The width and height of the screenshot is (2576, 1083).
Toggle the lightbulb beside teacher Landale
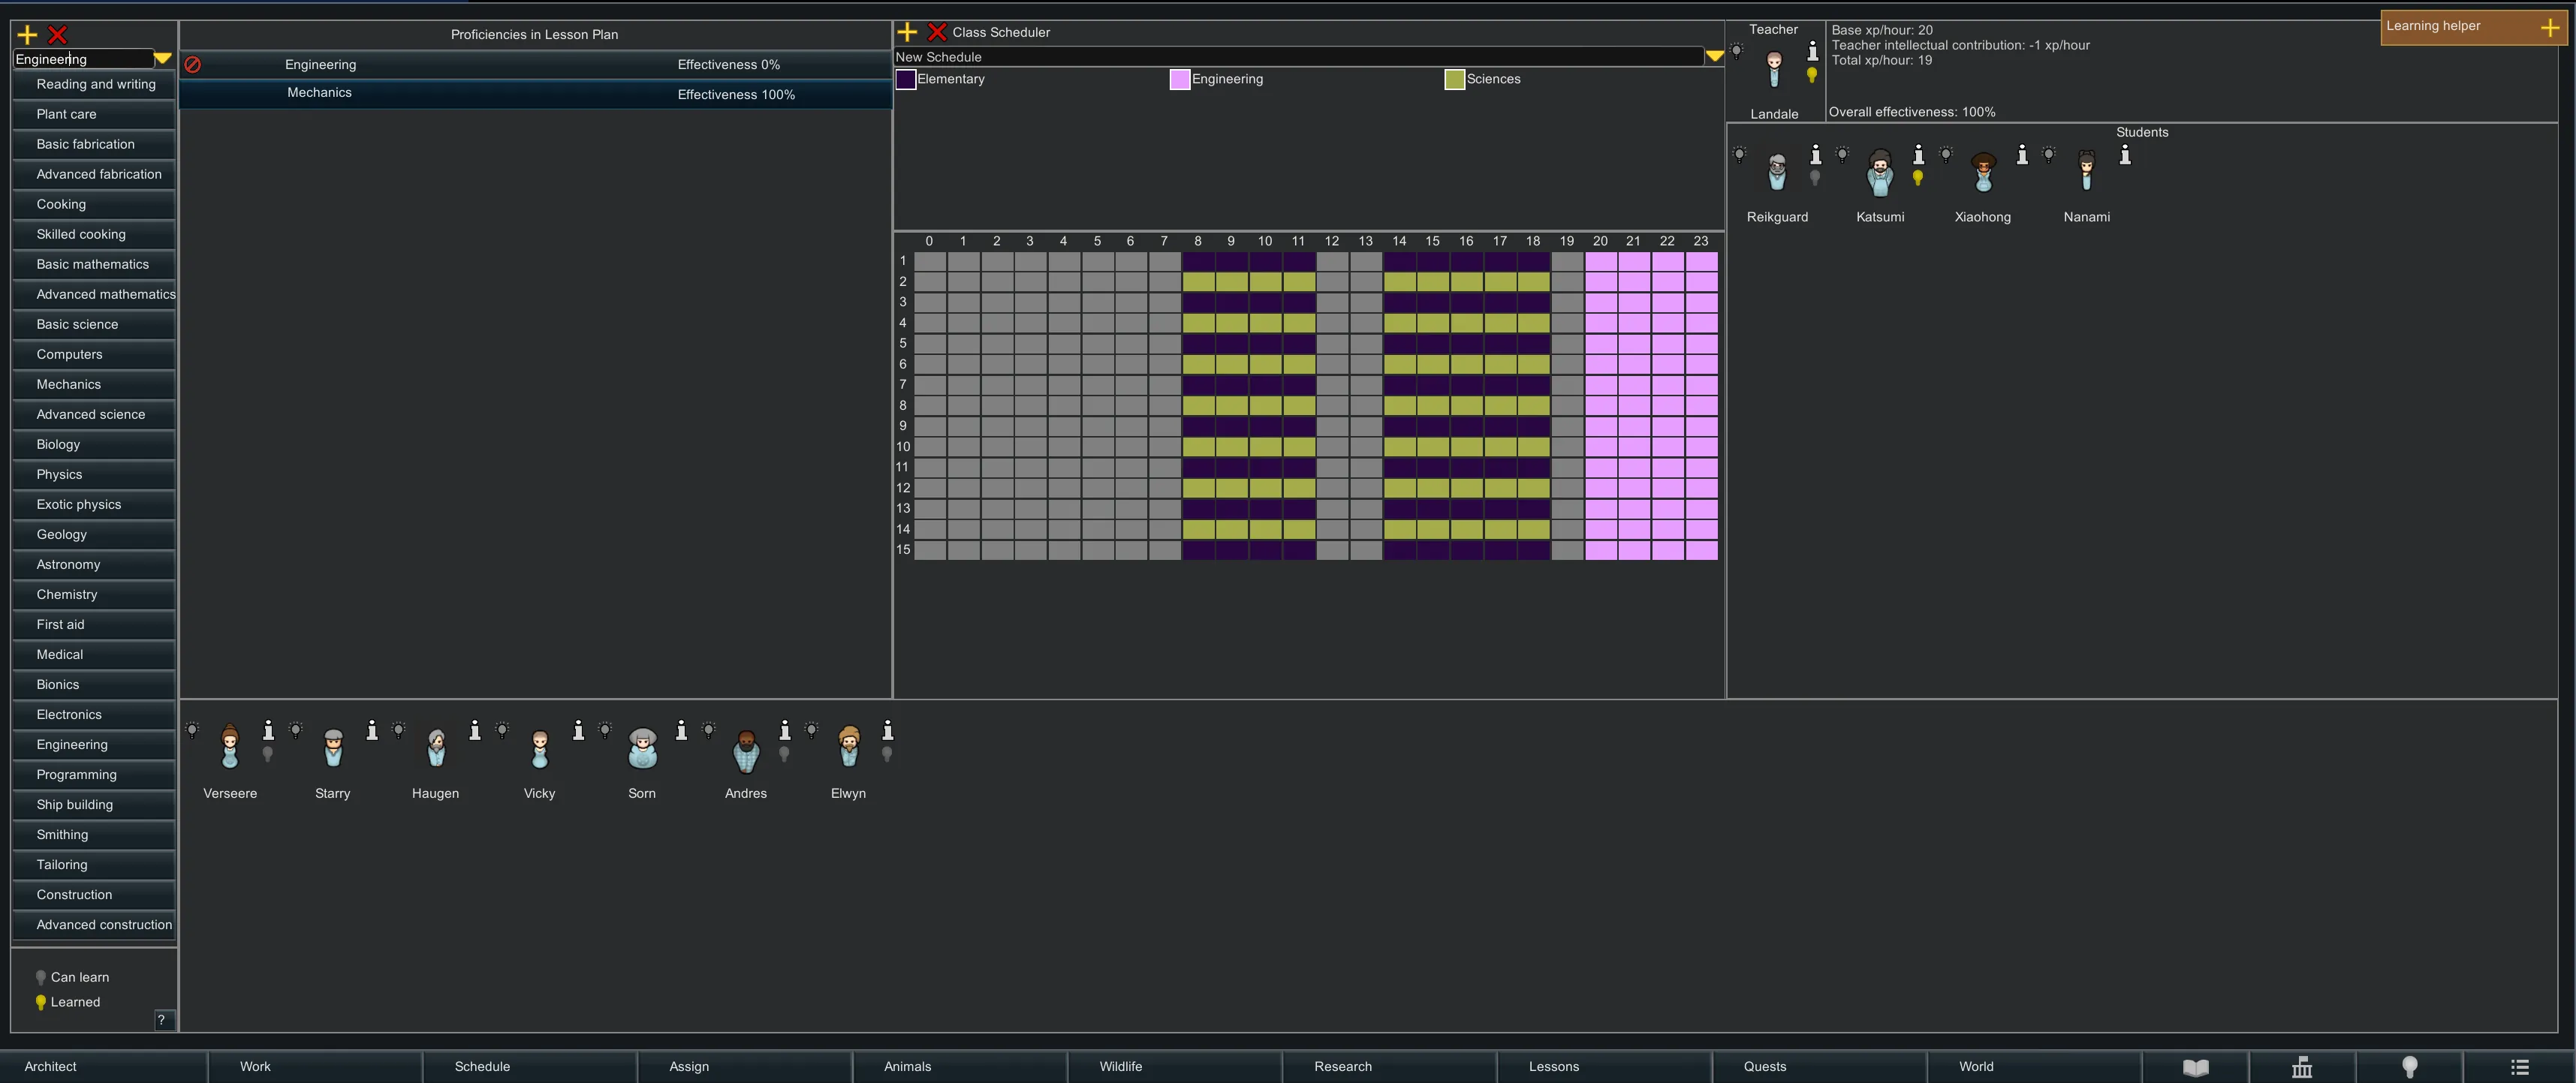[1737, 51]
